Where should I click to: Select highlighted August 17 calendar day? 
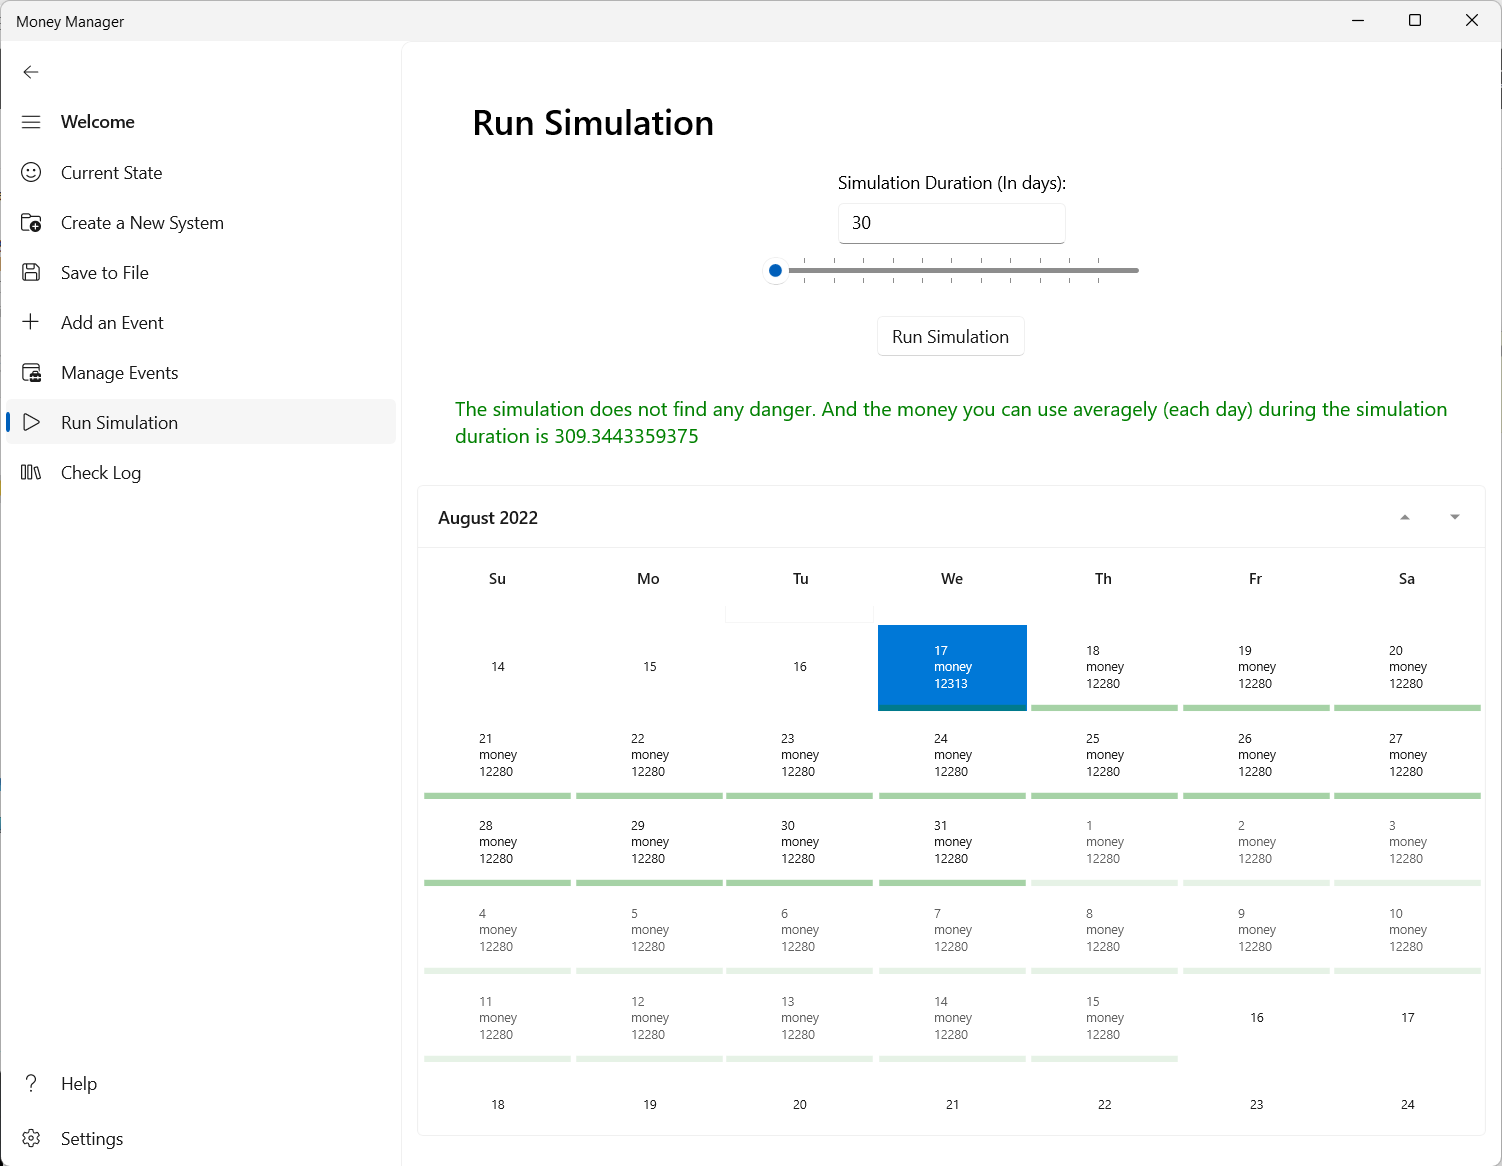click(952, 667)
